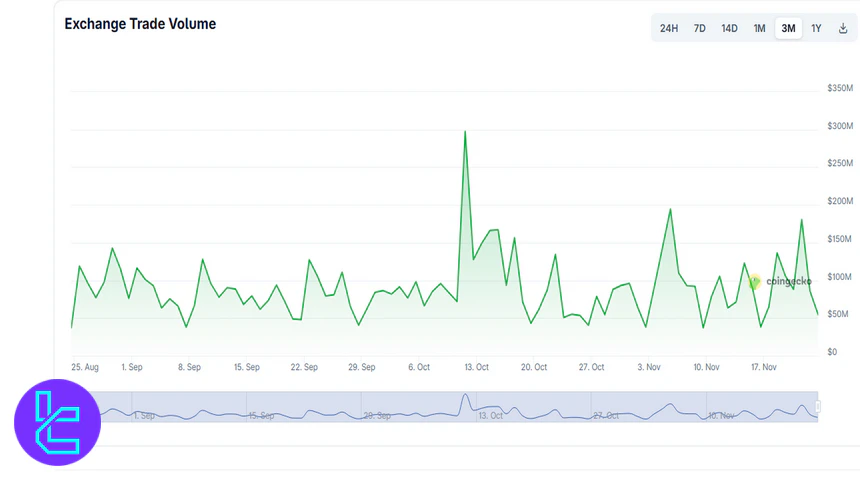Select the 1M time range
Screen dimensions: 860x484
coord(759,29)
